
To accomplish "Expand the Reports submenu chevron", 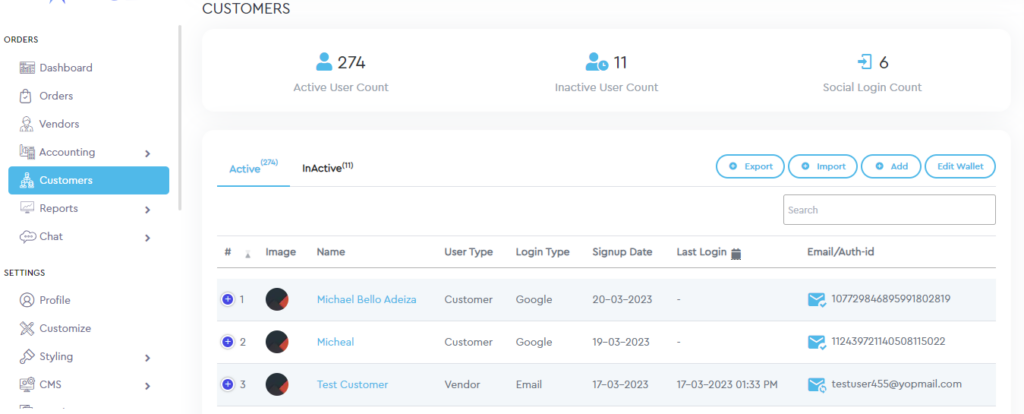I will tap(147, 209).
